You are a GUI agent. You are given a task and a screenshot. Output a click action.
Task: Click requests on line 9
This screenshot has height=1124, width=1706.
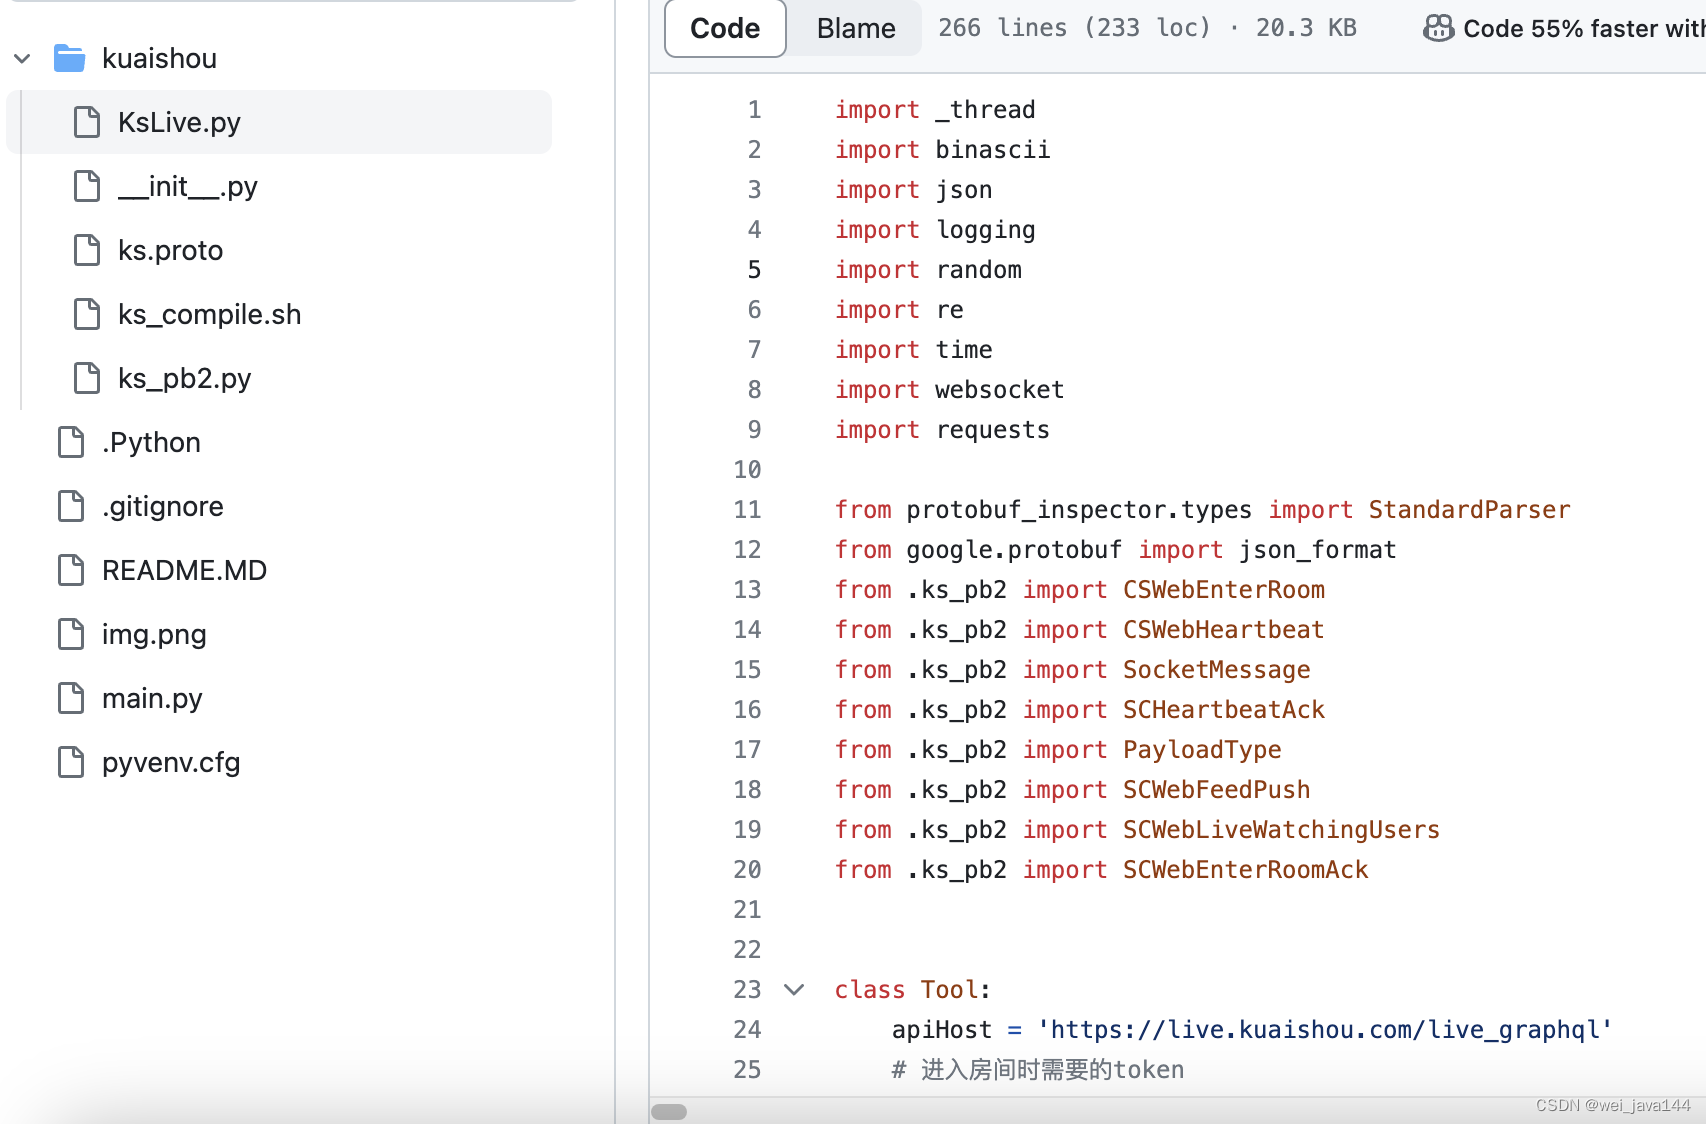coord(992,430)
